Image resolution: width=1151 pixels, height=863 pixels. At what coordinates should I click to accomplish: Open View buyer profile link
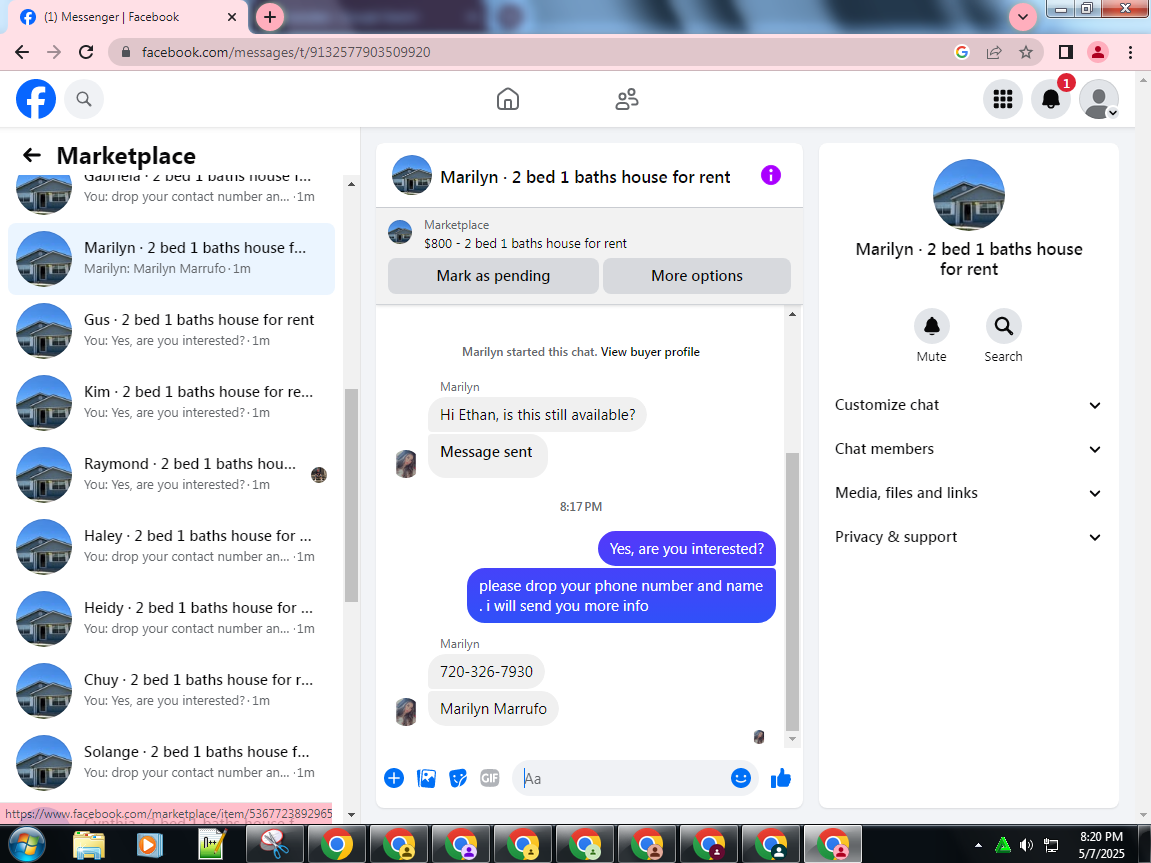[650, 352]
